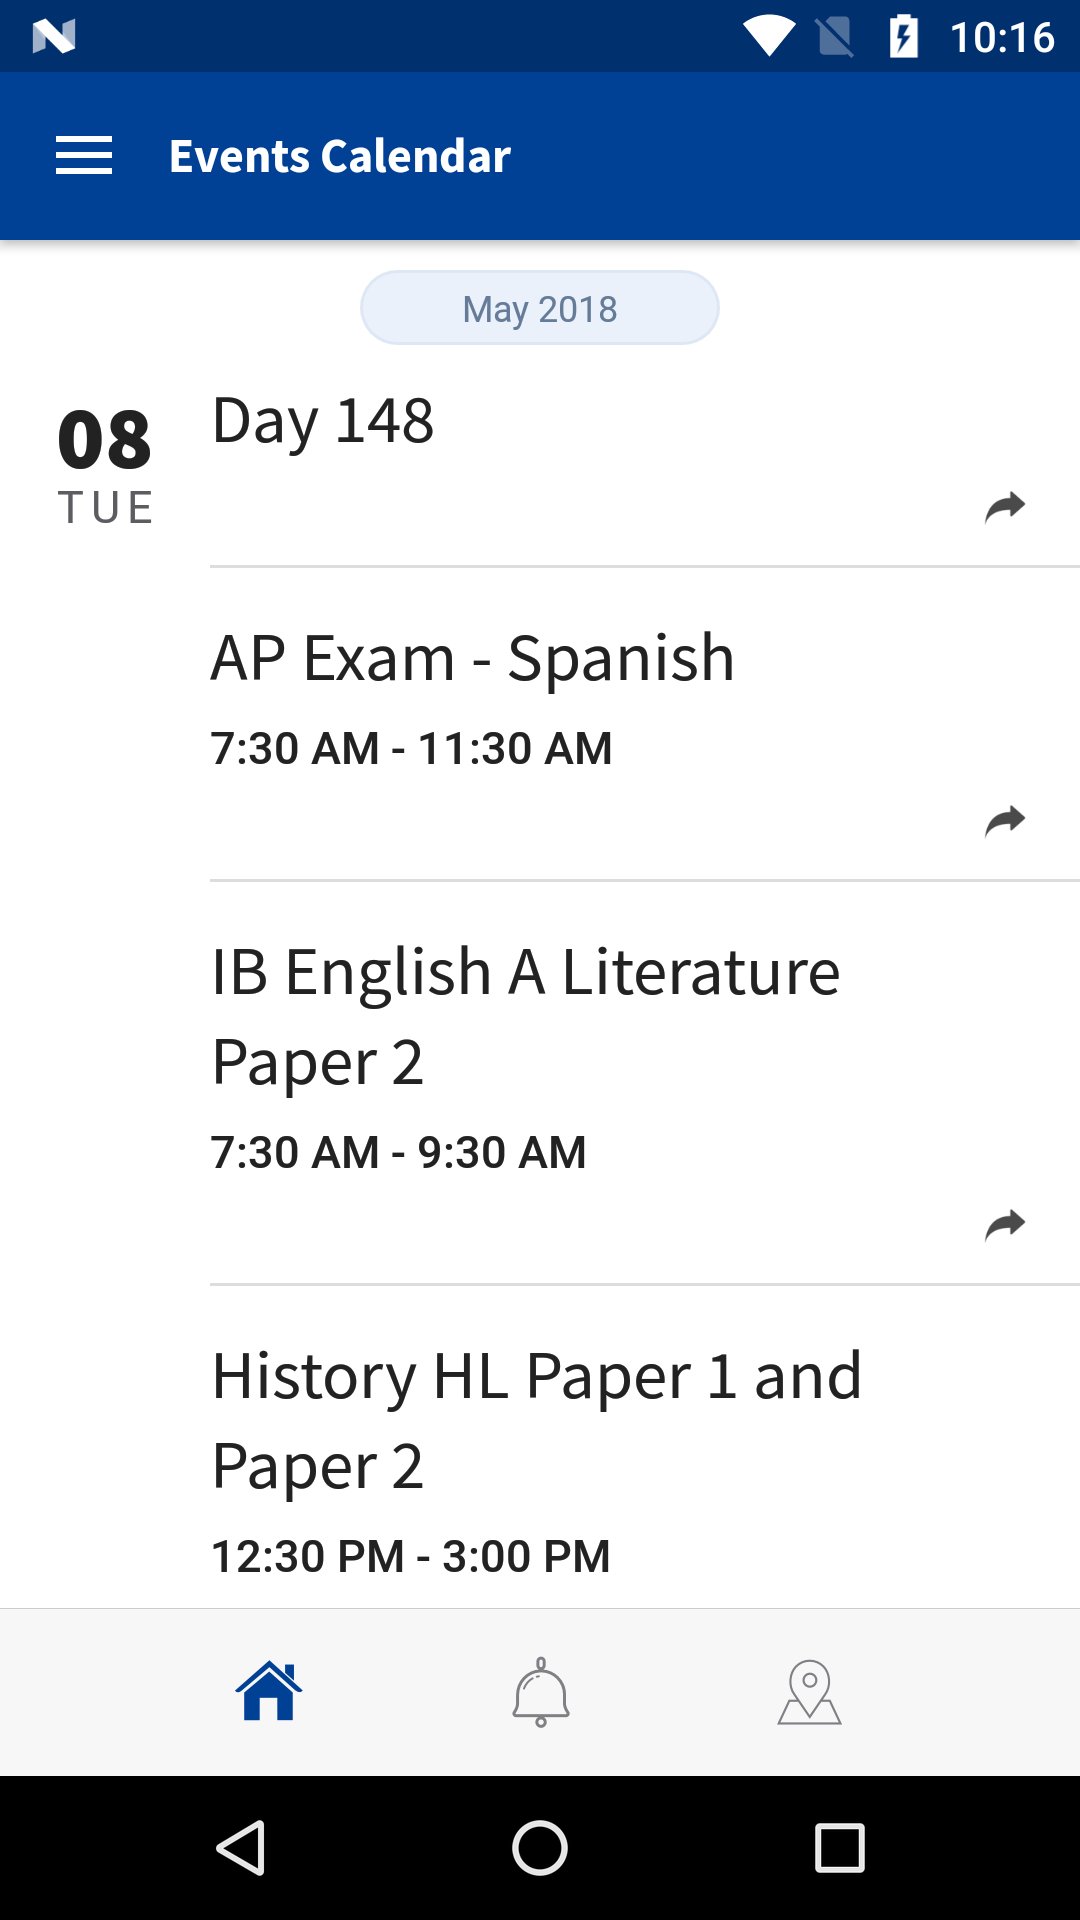This screenshot has width=1080, height=1920.
Task: Open History HL Paper 1 and Paper 2
Action: 536,1420
